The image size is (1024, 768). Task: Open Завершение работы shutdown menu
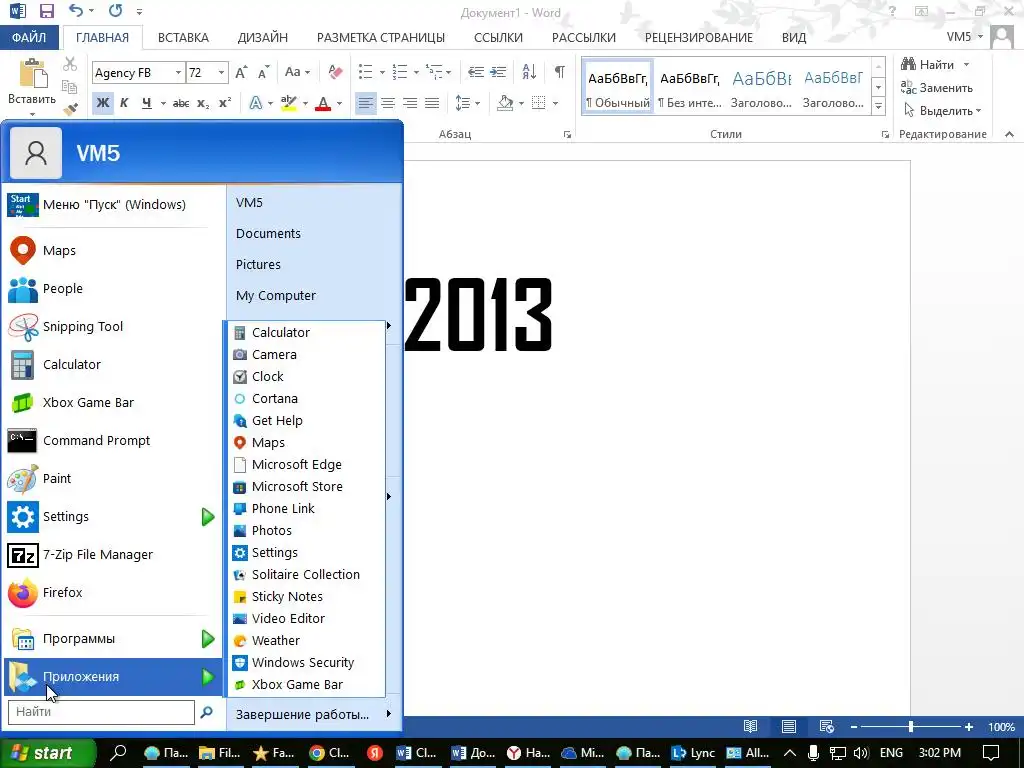[314, 714]
